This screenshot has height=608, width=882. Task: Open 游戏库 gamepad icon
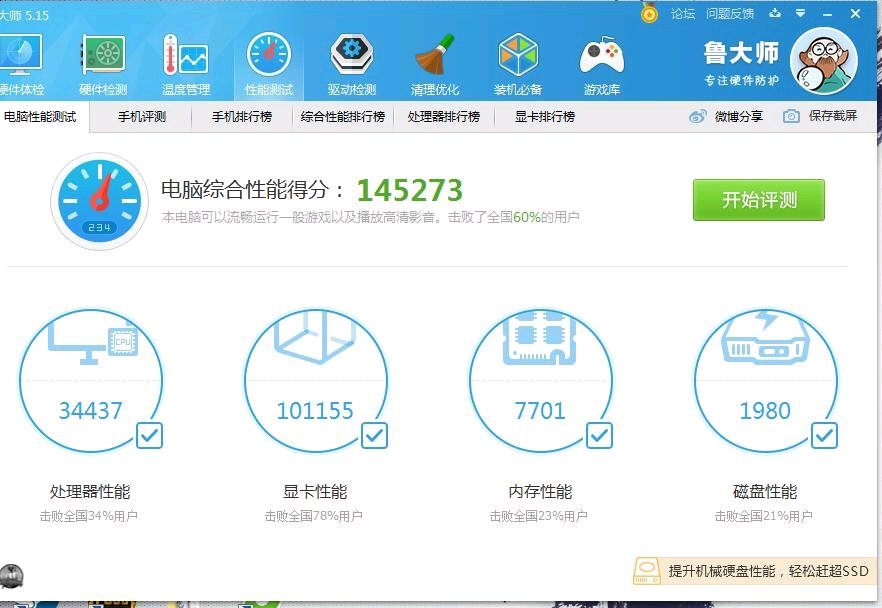tap(601, 56)
